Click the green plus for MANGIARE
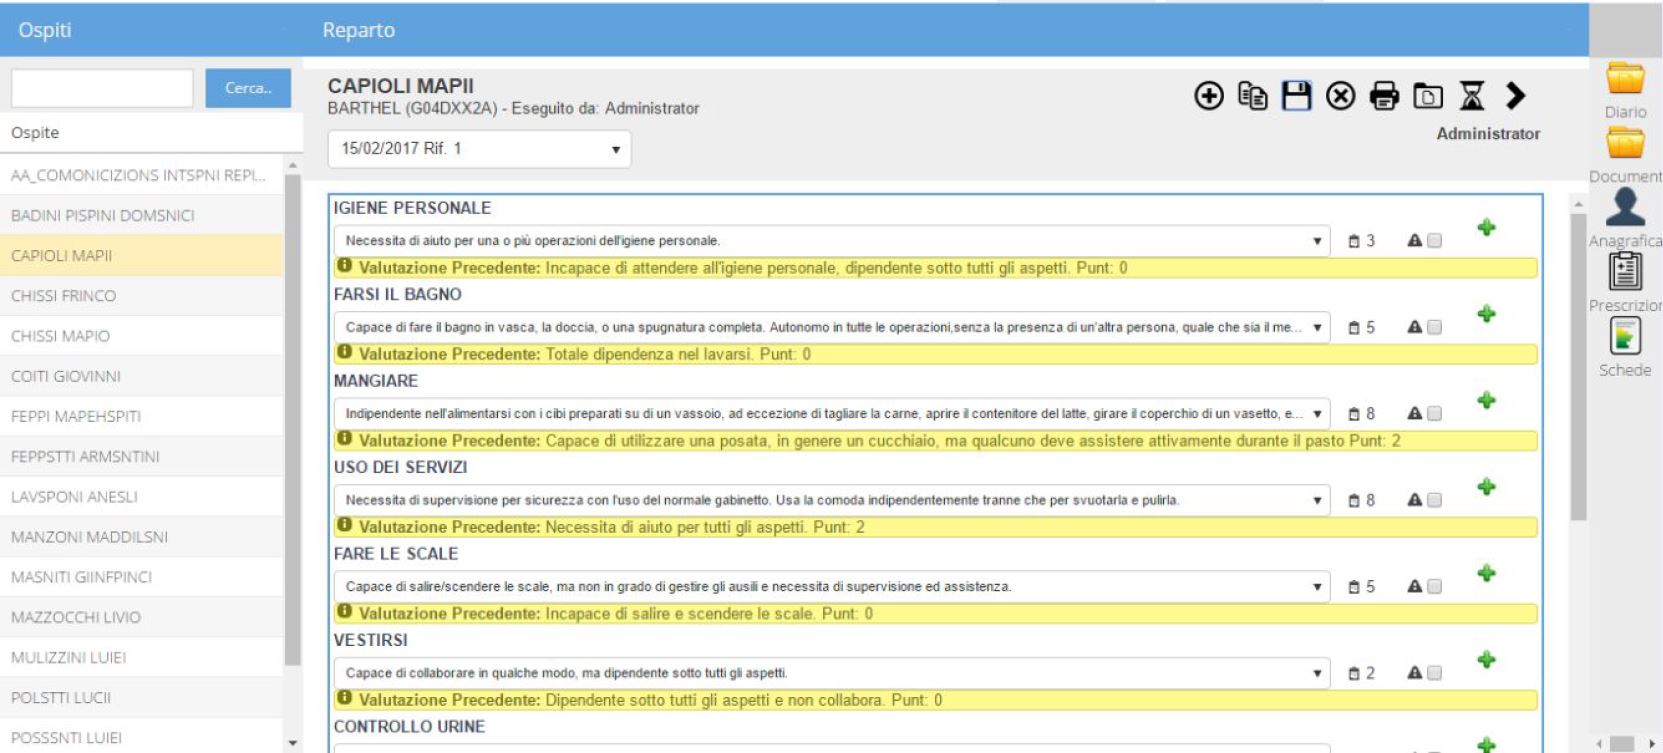Screen dimensions: 1663x753 [1487, 400]
